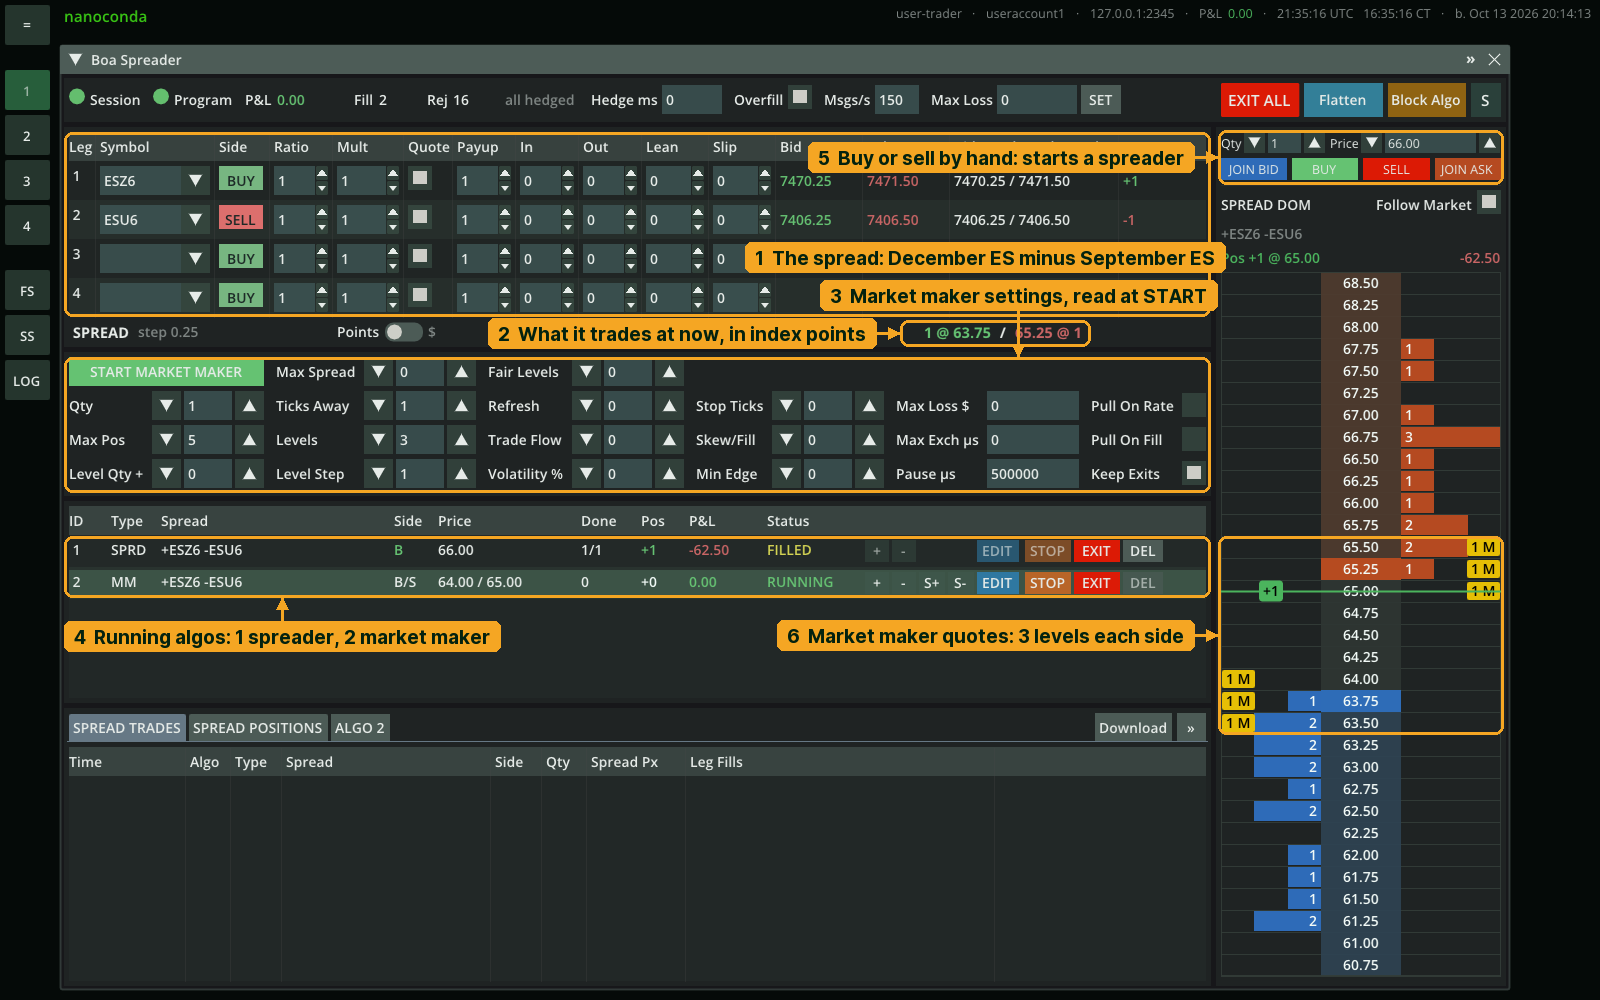
Task: Decrease order entry Qty with down arrow
Action: click(1255, 143)
